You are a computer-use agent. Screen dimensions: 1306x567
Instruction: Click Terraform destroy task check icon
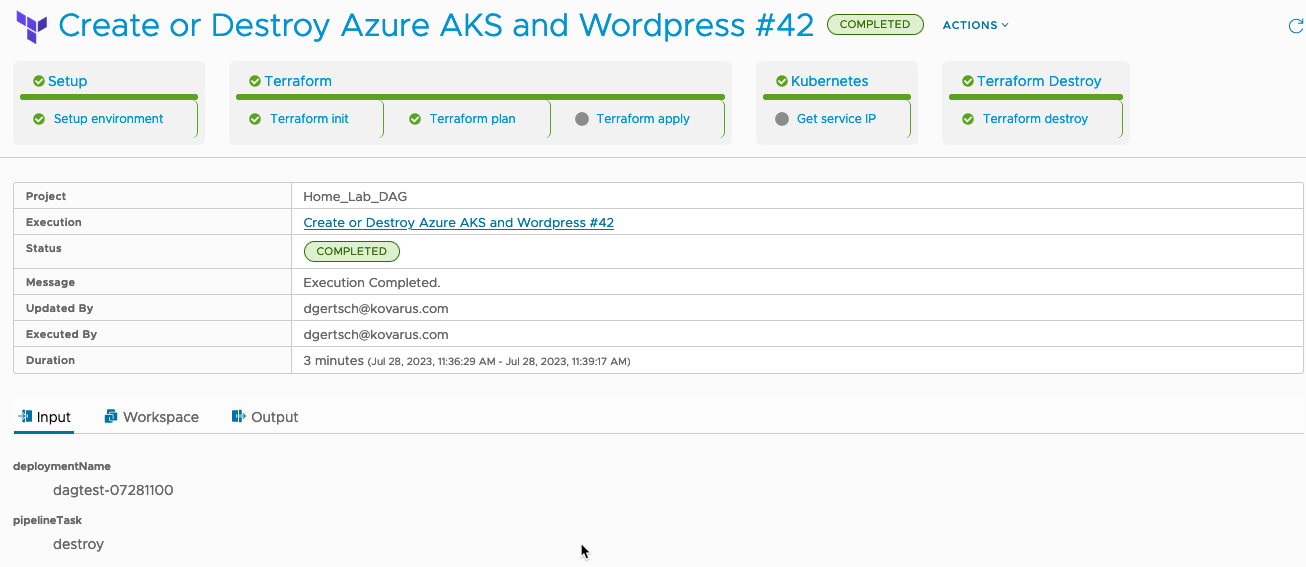968,119
